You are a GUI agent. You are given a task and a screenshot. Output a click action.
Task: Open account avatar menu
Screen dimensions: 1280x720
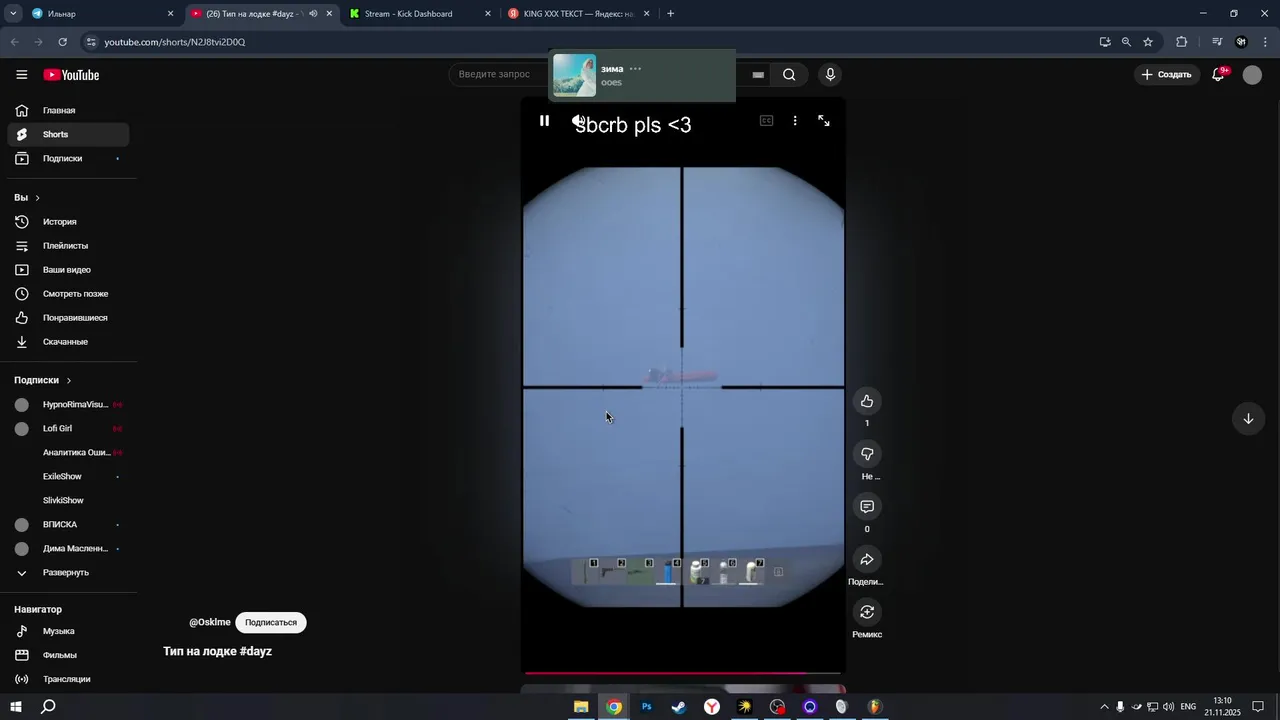click(1252, 75)
